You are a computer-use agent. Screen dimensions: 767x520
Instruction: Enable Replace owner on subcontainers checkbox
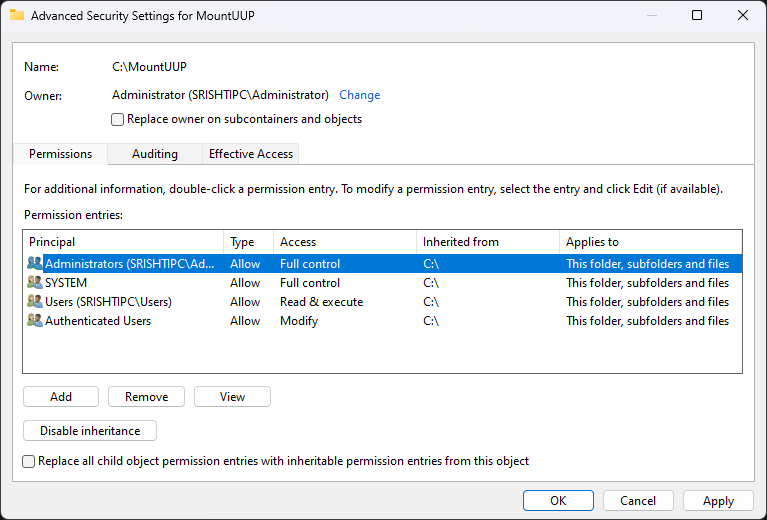(x=118, y=119)
